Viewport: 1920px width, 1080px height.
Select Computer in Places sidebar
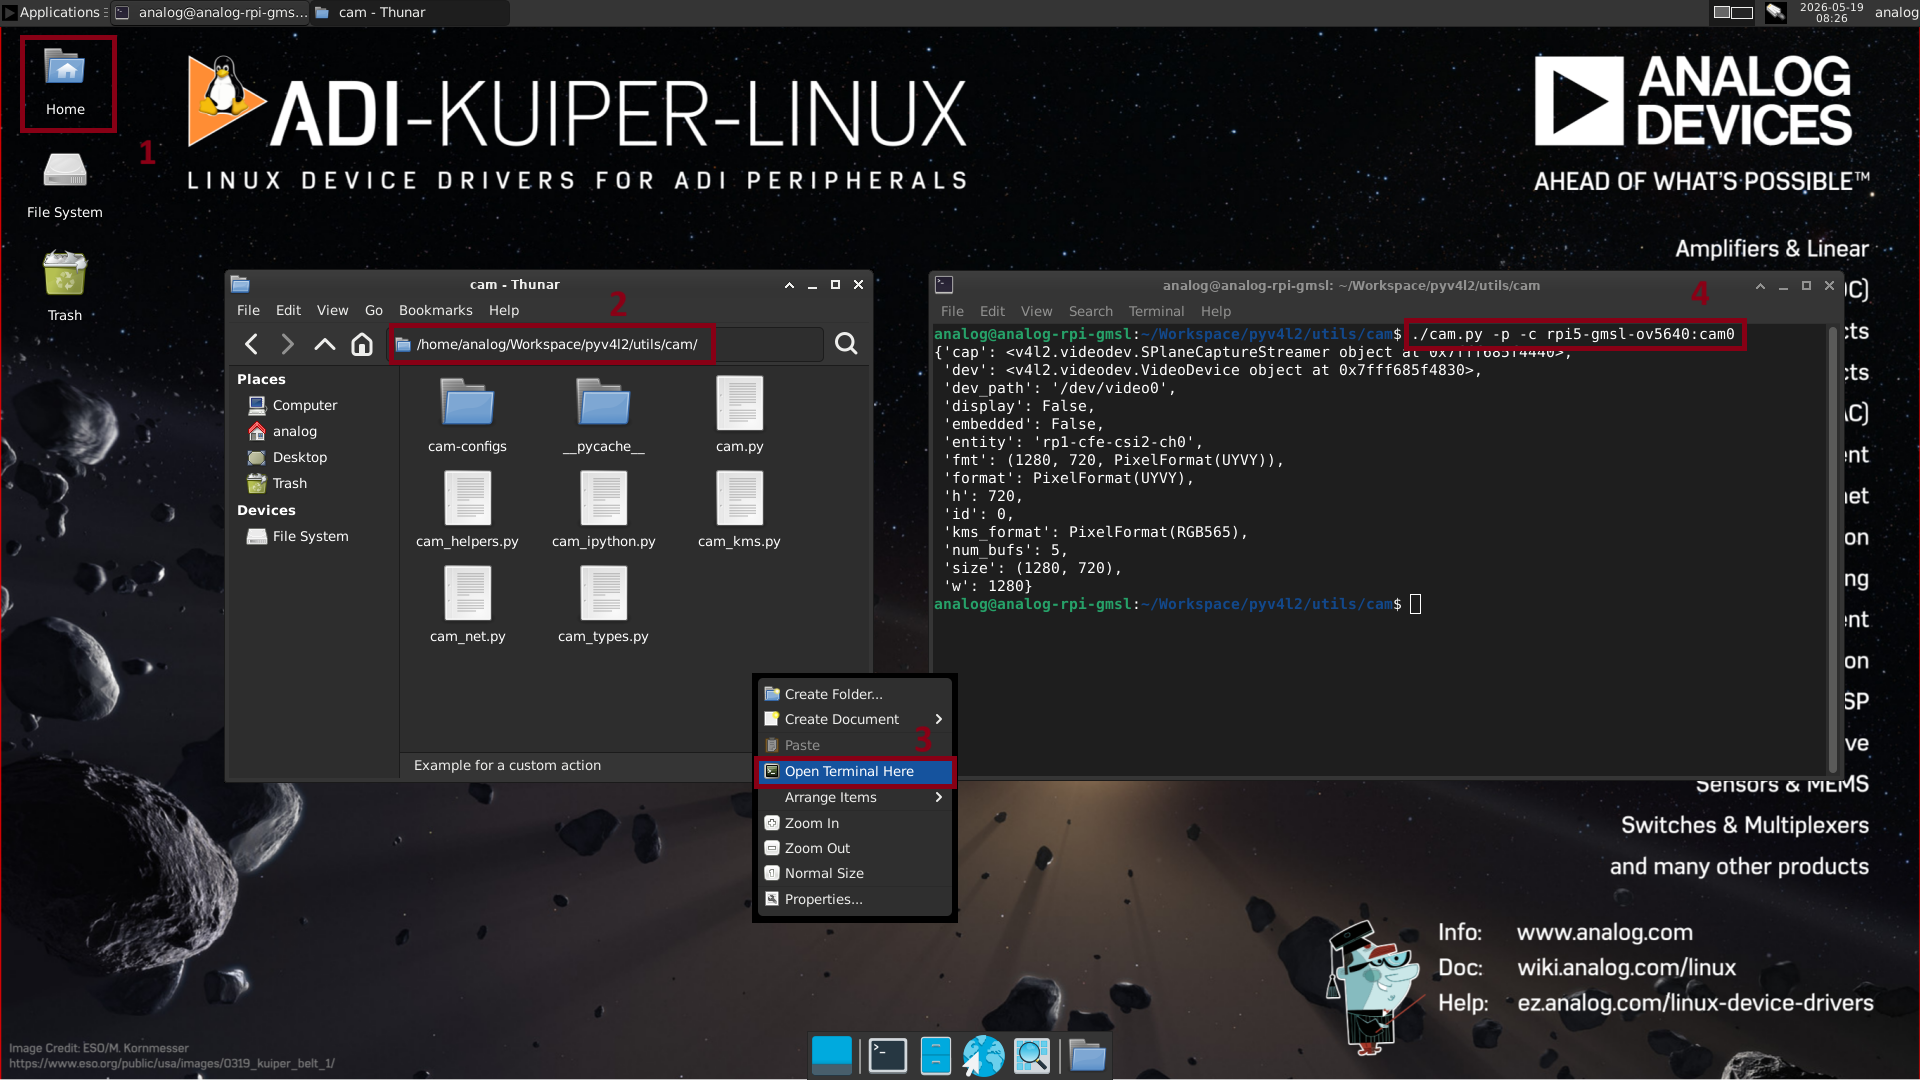[x=312, y=405]
